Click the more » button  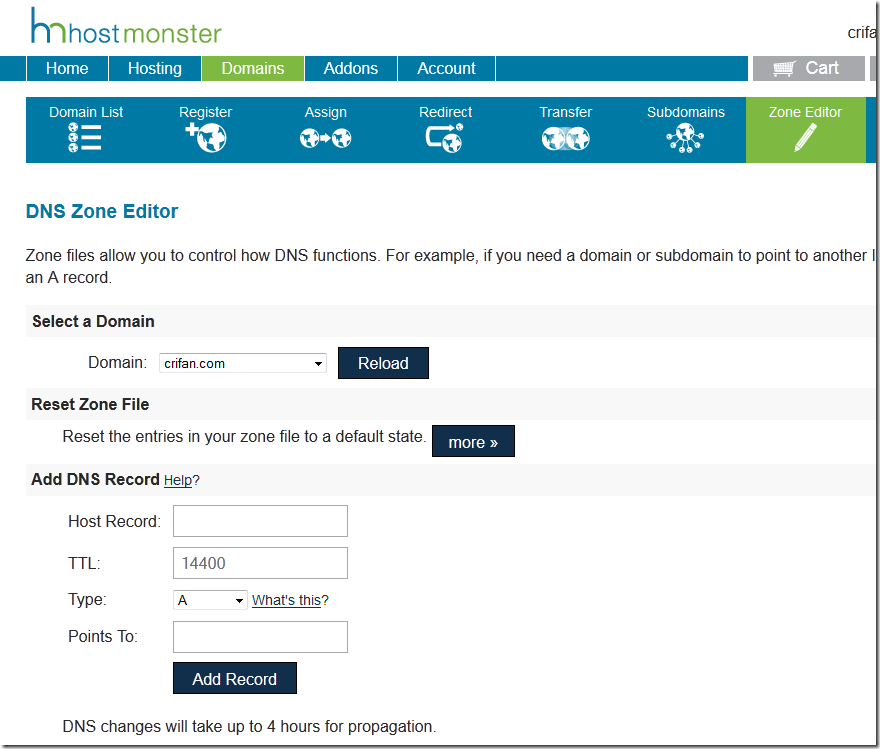[x=473, y=442]
